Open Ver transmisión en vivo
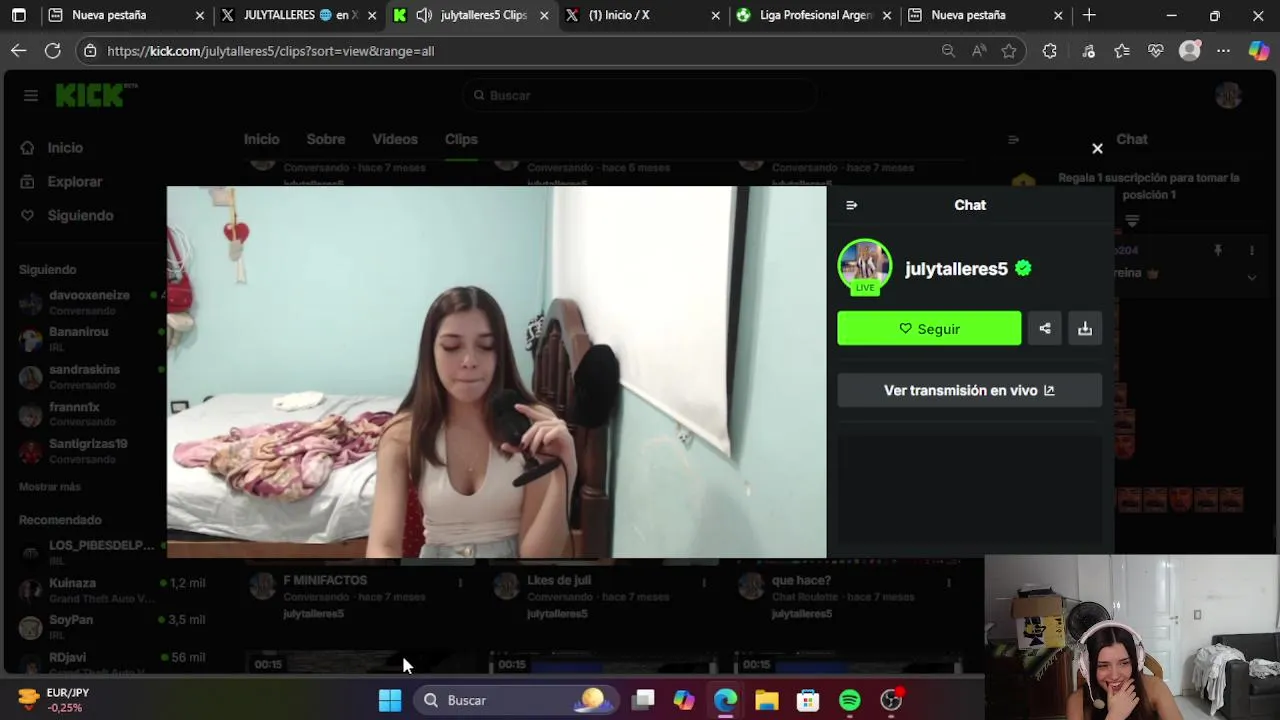1280x720 pixels. coord(969,390)
